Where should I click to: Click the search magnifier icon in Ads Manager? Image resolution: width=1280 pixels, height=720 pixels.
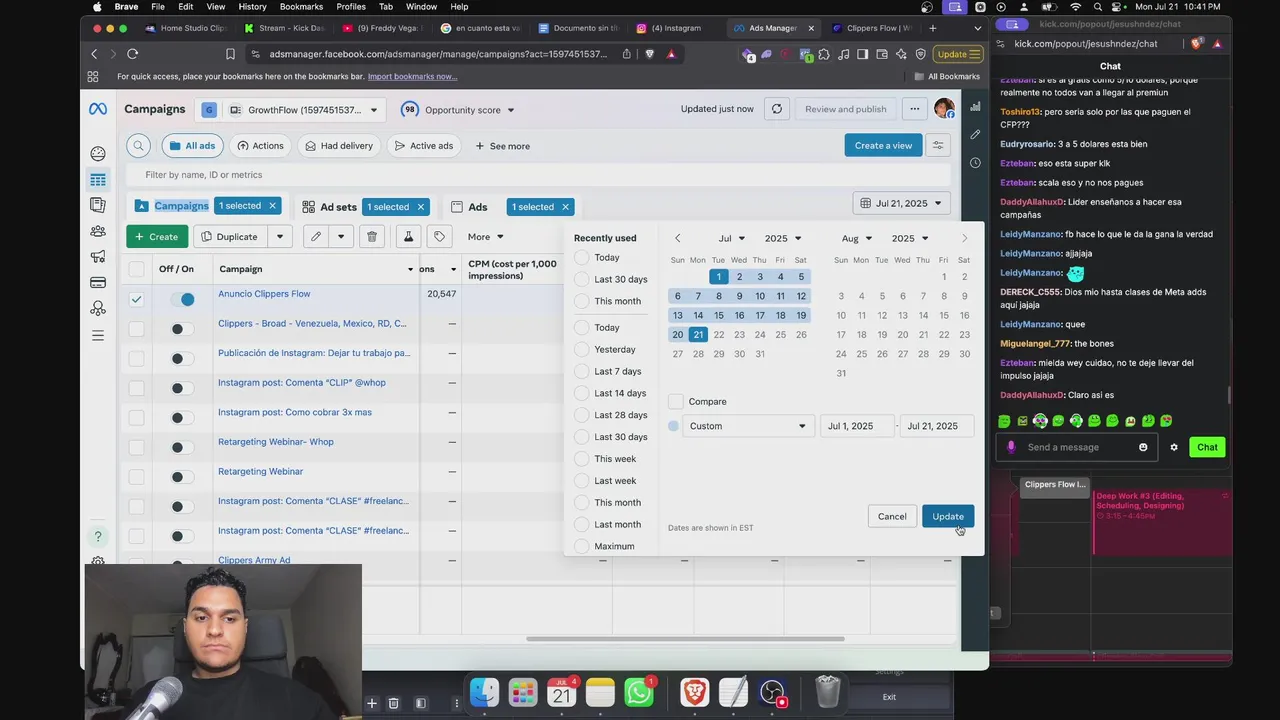click(139, 146)
